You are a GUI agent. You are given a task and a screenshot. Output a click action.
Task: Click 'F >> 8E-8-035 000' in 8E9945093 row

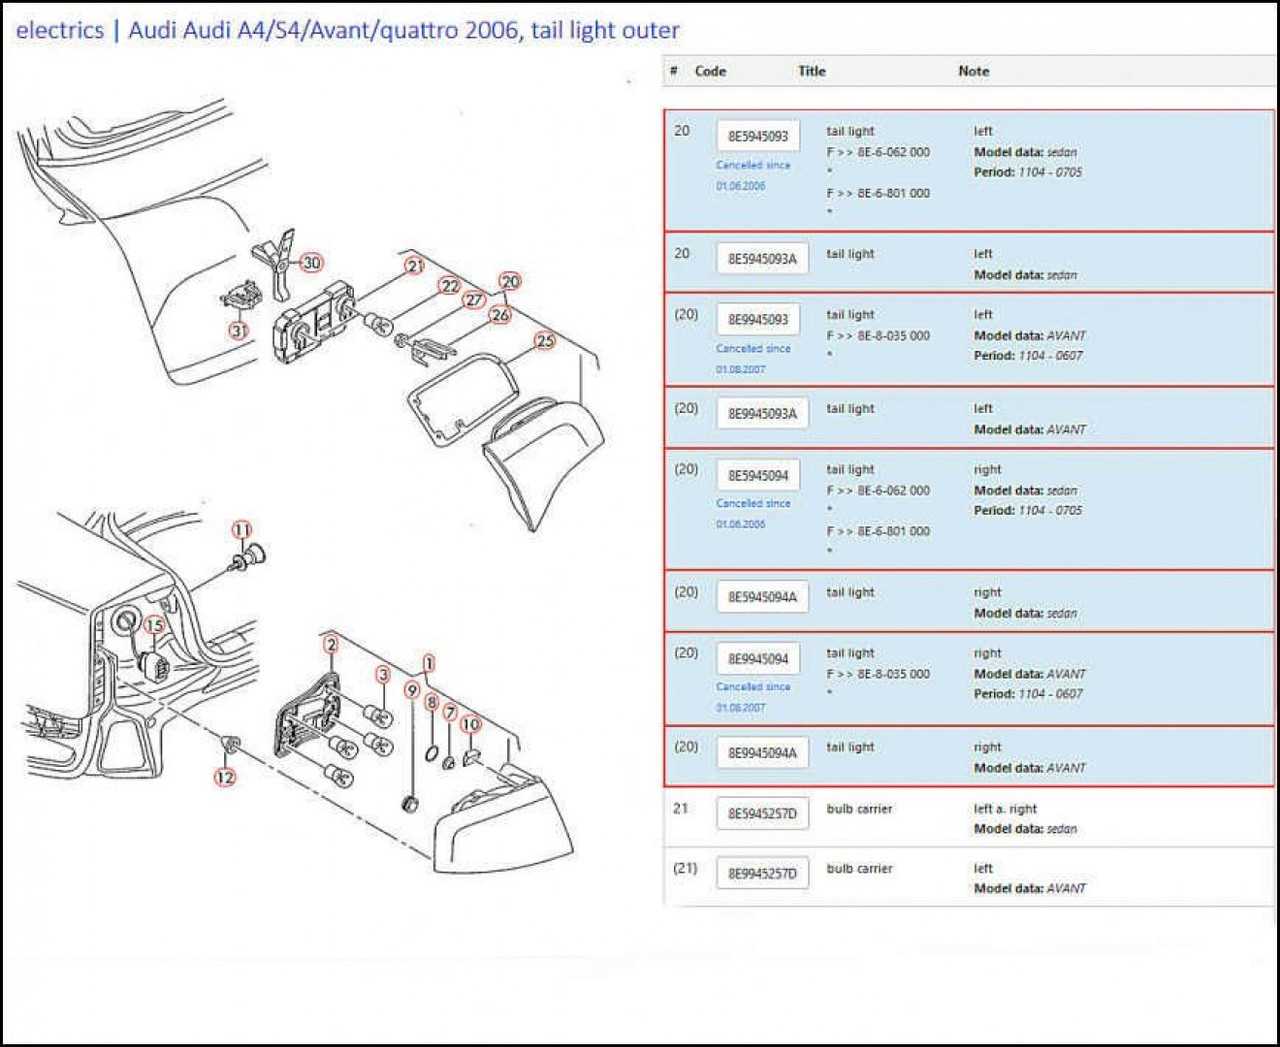pyautogui.click(x=878, y=336)
